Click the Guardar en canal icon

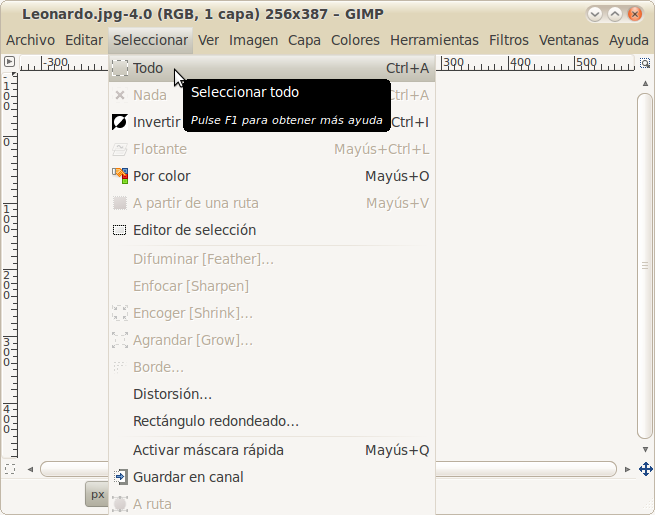pyautogui.click(x=120, y=477)
